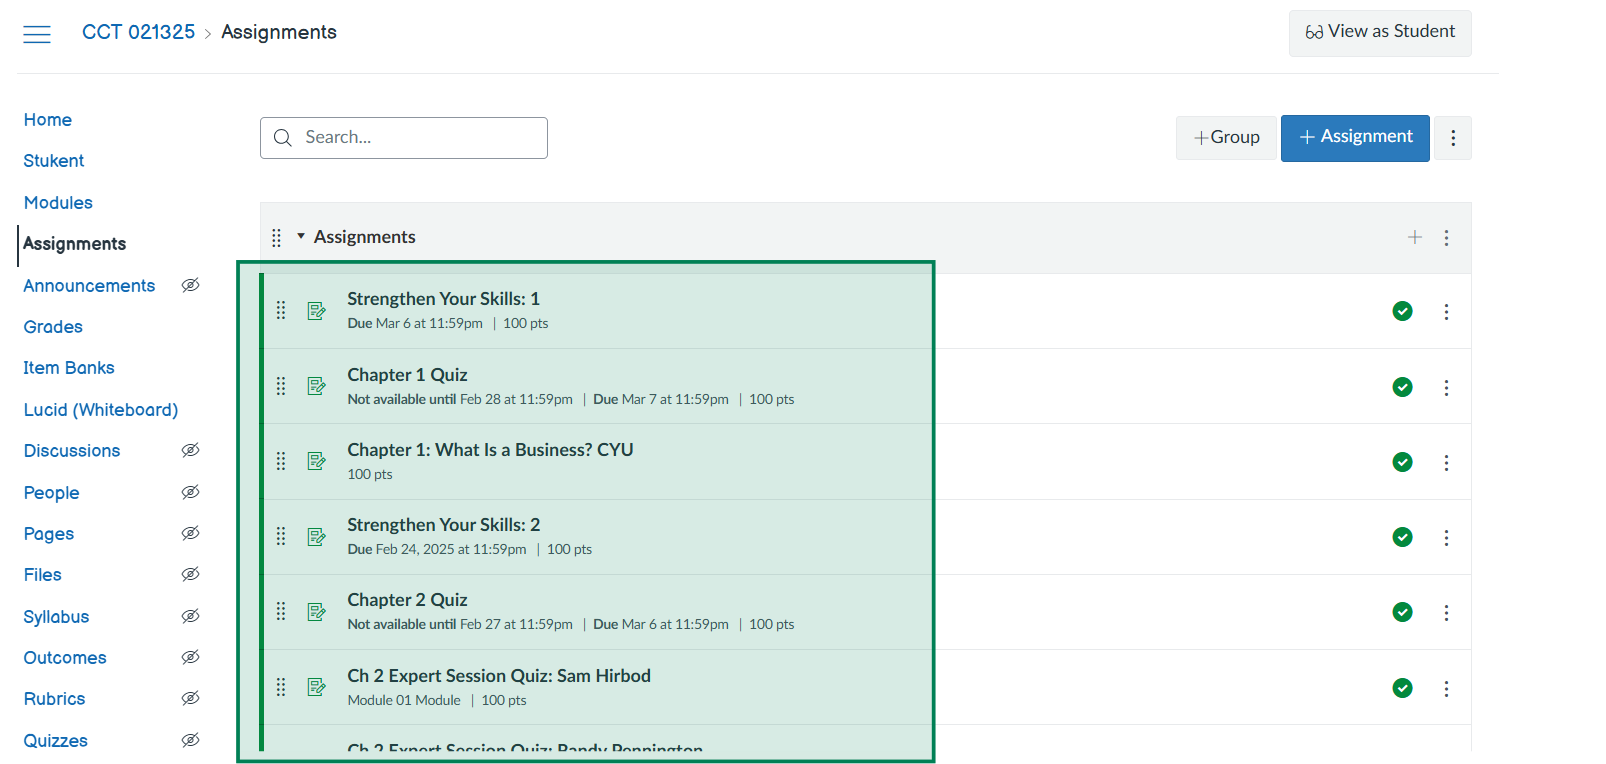The image size is (1606, 764).
Task: Open options menu for Strengthen Your Skills: 1
Action: coord(1445,312)
